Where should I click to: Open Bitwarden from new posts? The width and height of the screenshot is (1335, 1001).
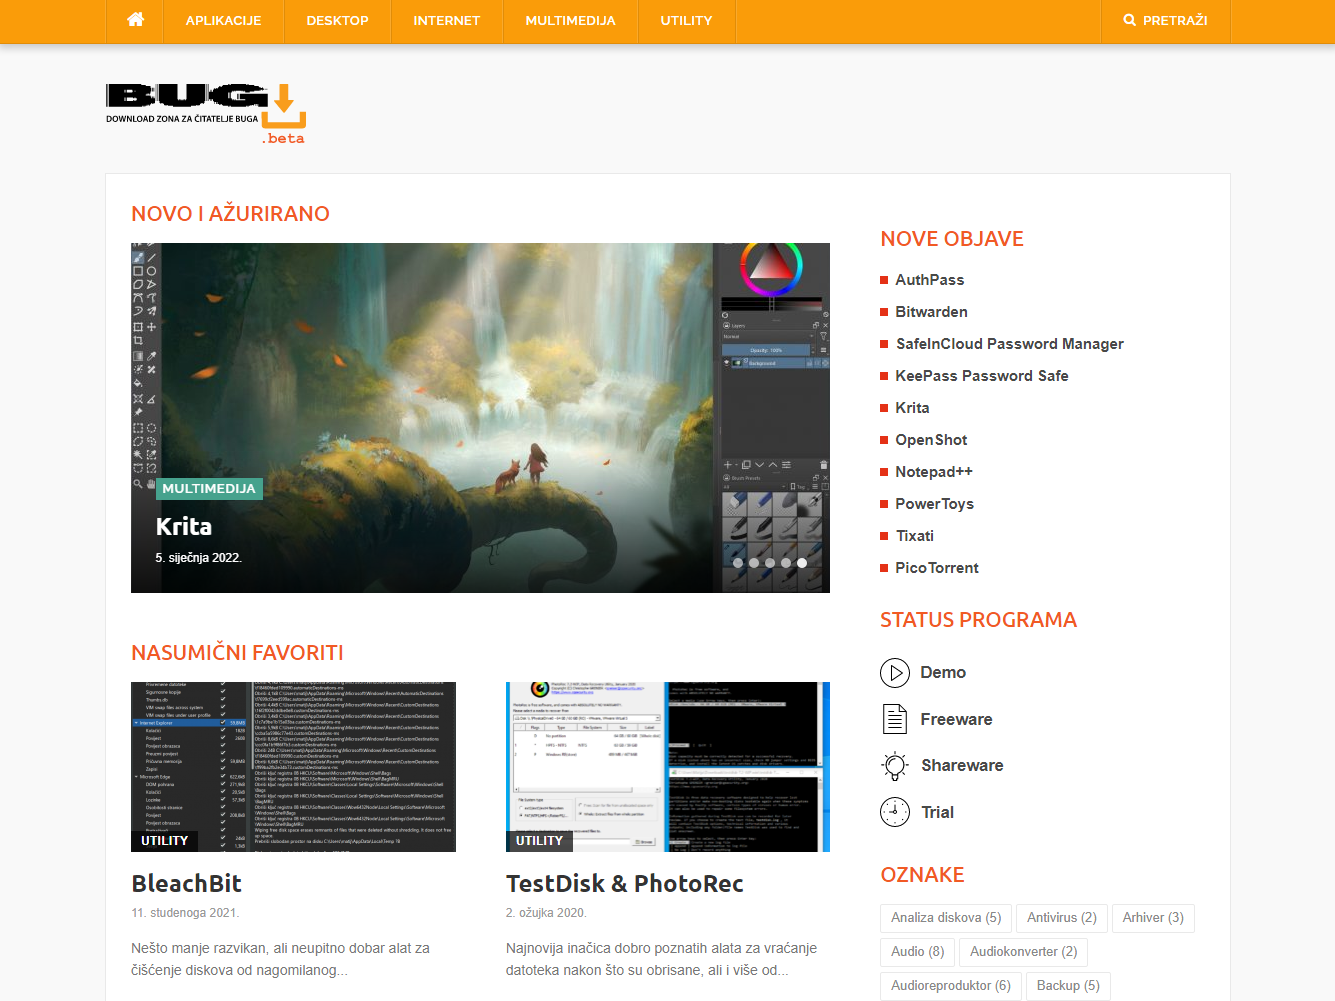pyautogui.click(x=931, y=312)
